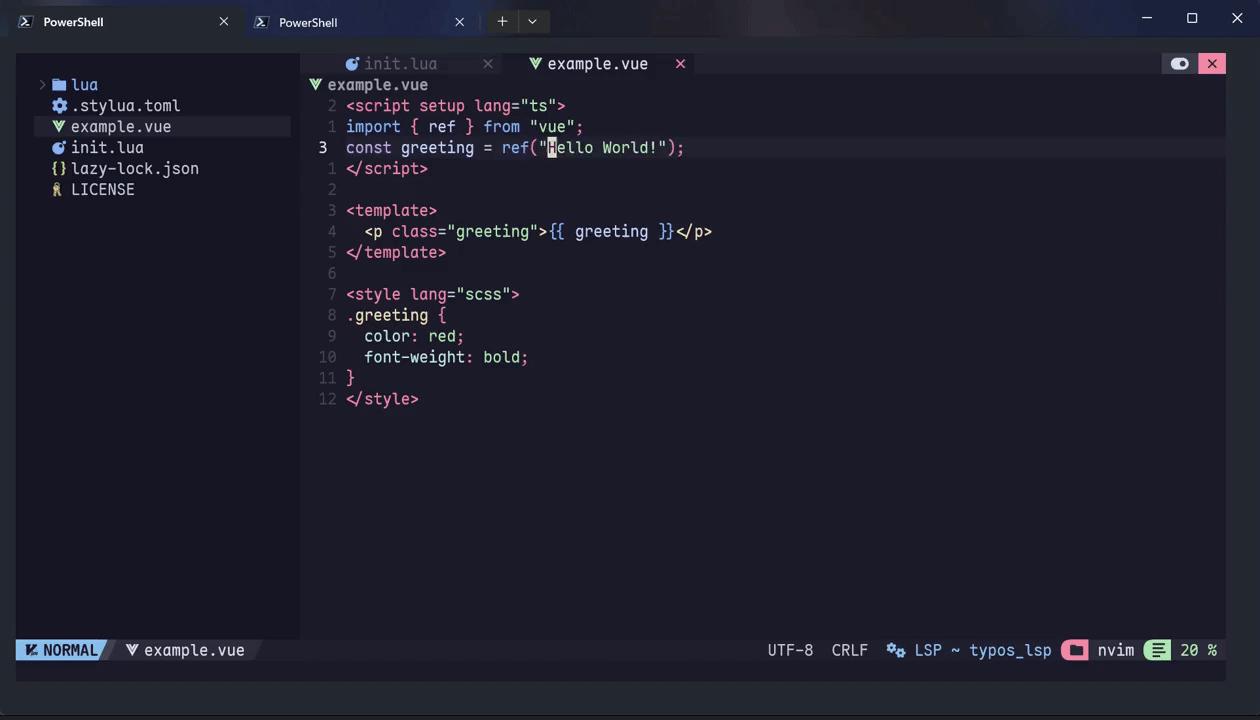Click the dropdown arrow on the new tab button
This screenshot has width=1260, height=720.
532,21
